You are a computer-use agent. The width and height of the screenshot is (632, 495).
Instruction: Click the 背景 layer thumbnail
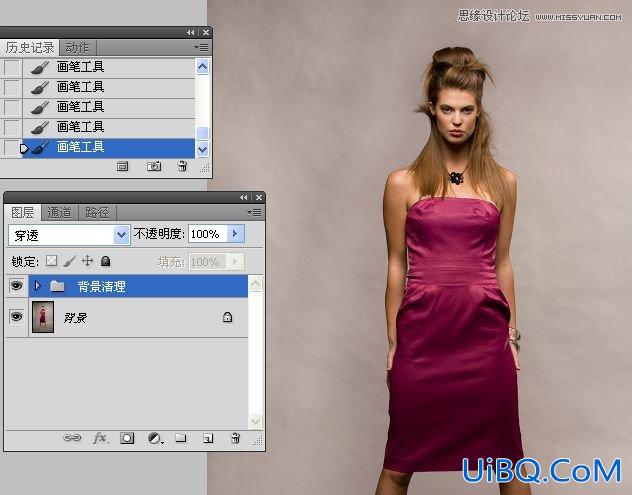click(43, 317)
